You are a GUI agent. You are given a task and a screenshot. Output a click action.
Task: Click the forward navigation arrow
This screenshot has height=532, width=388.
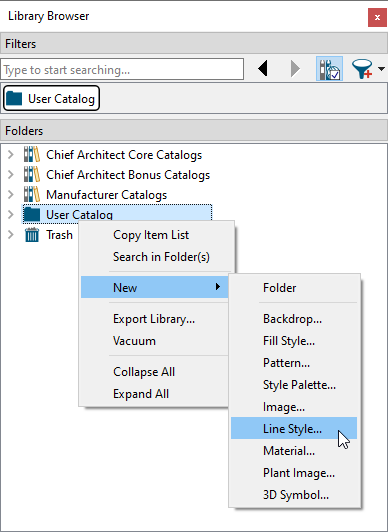295,69
